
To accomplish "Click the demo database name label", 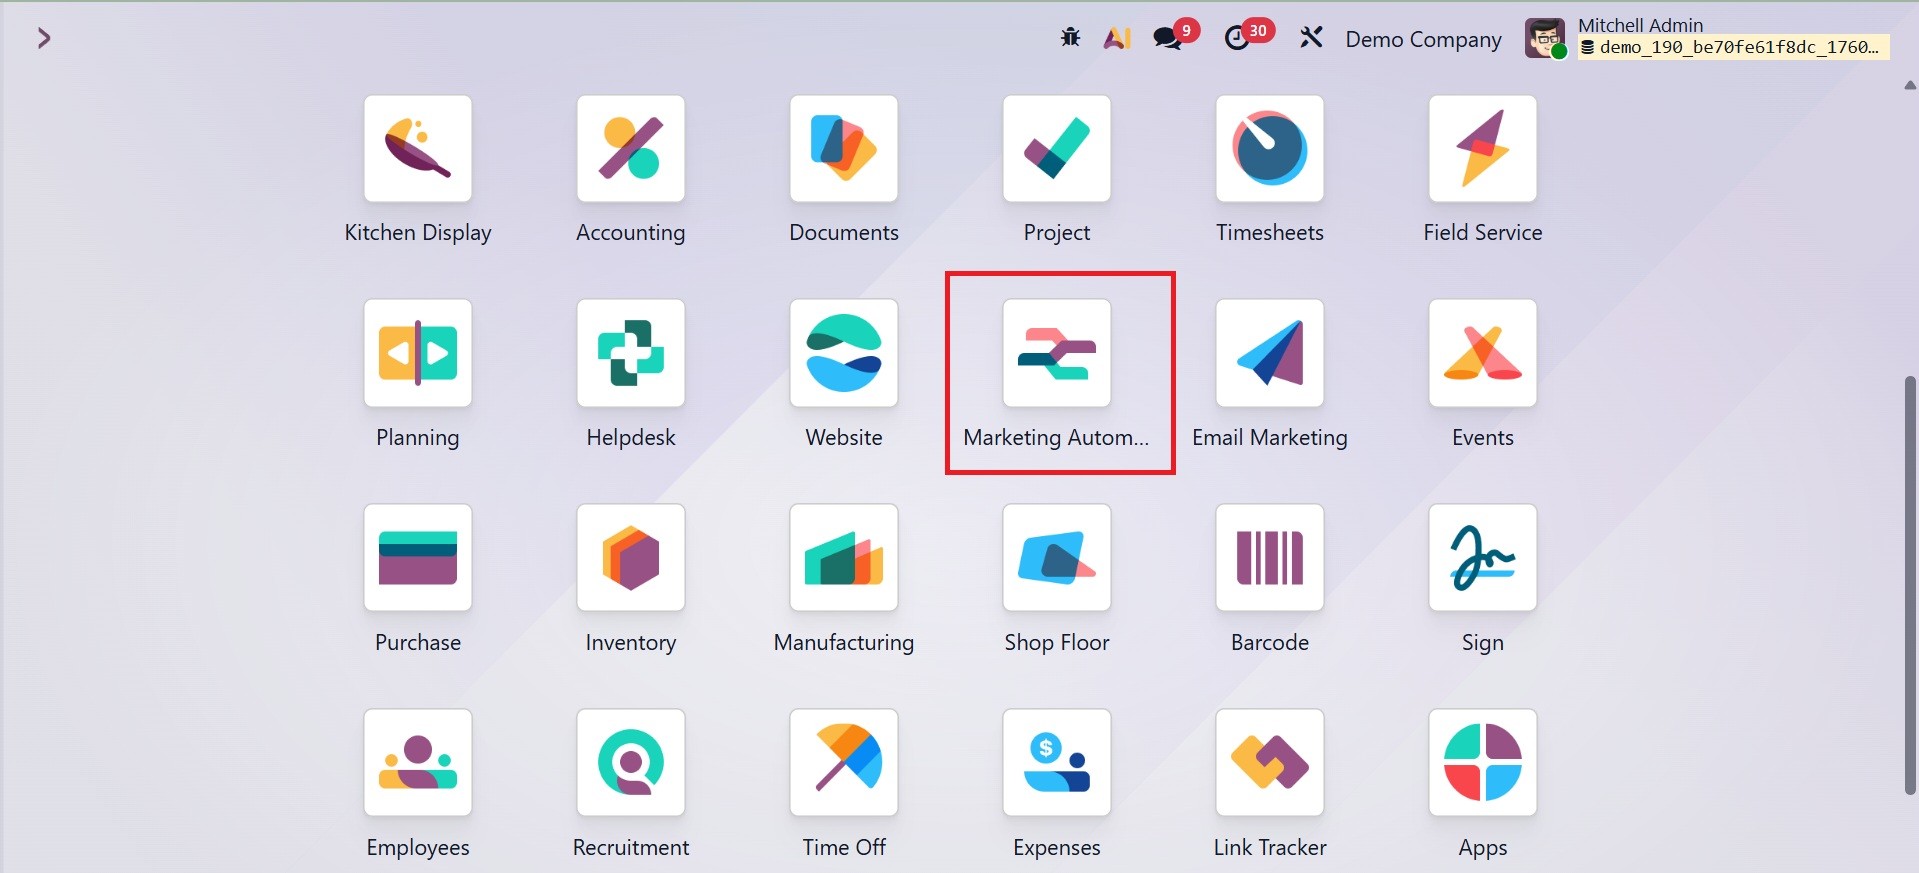I will 1734,47.
